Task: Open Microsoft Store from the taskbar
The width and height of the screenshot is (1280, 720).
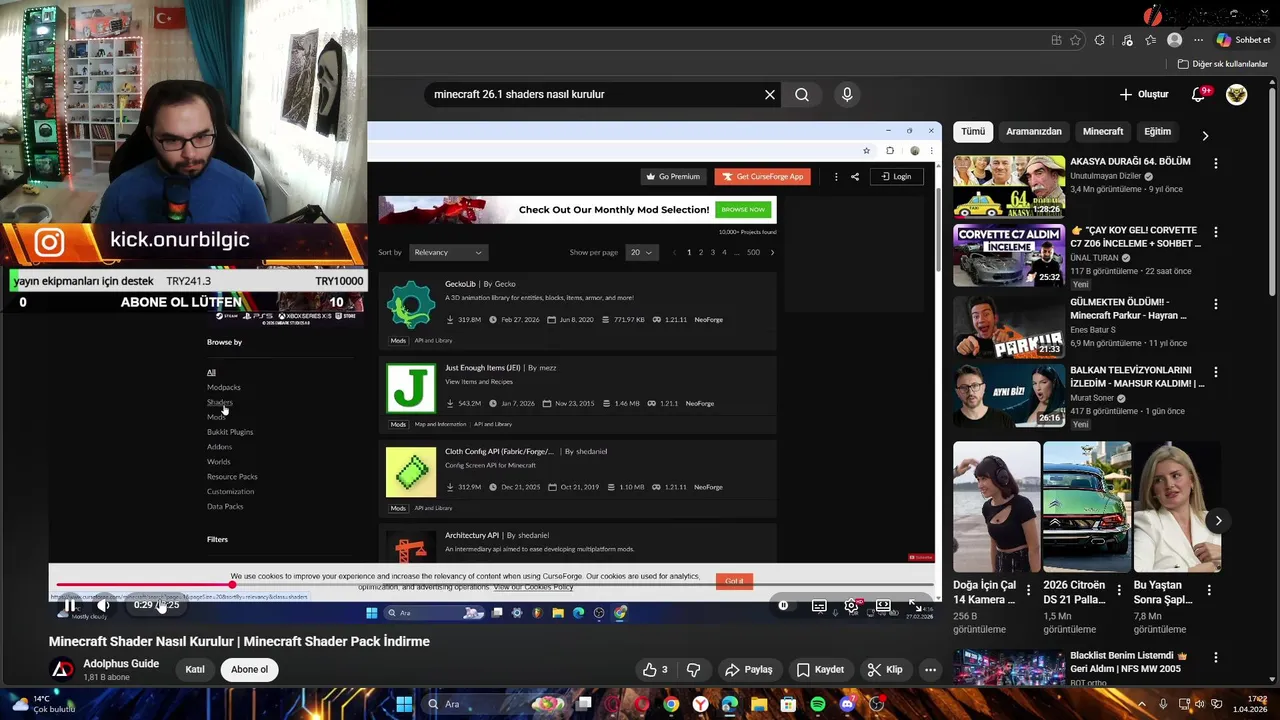Action: click(789, 704)
